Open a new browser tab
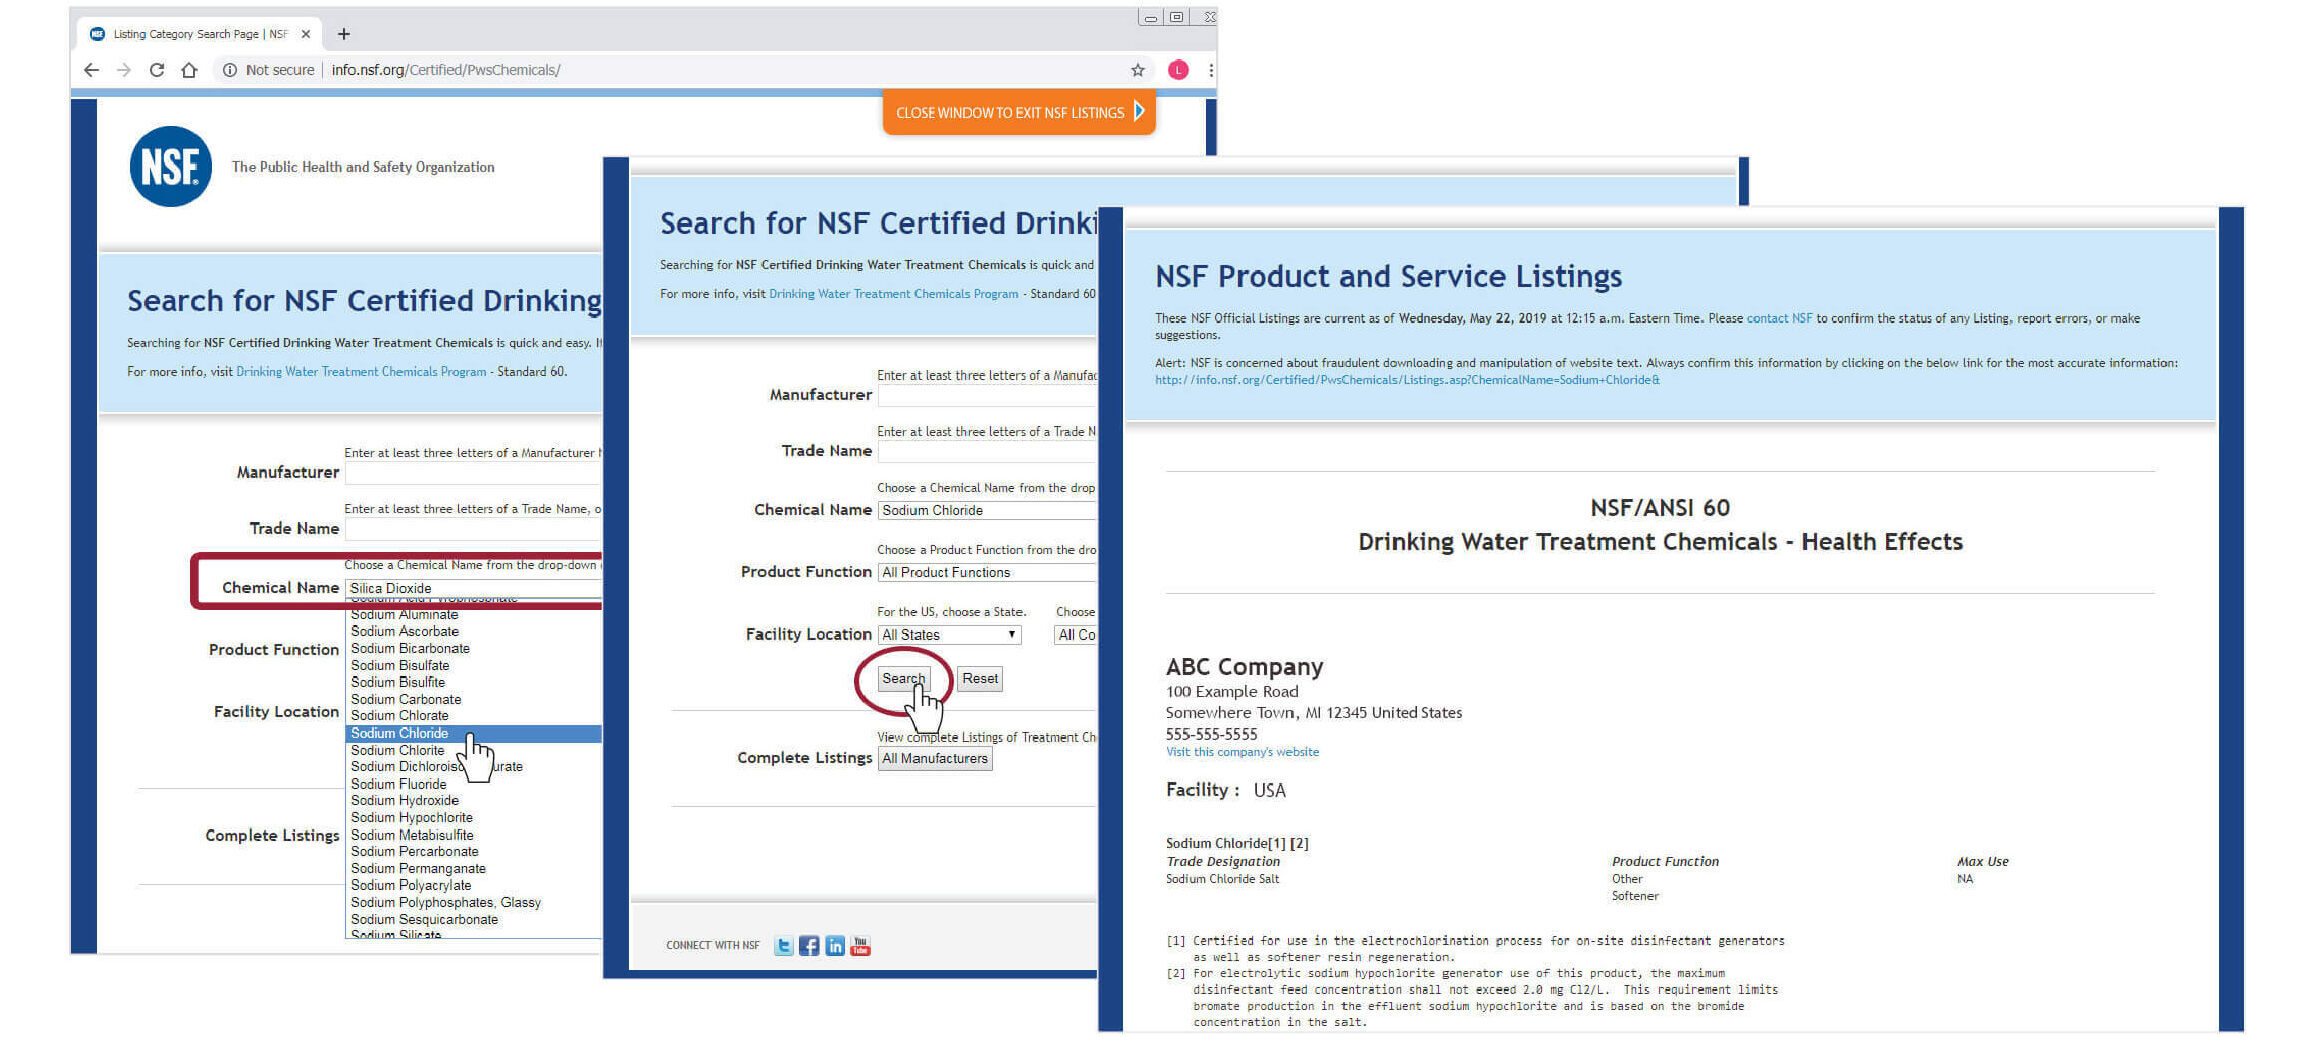The height and width of the screenshot is (1038, 2311). pos(344,33)
